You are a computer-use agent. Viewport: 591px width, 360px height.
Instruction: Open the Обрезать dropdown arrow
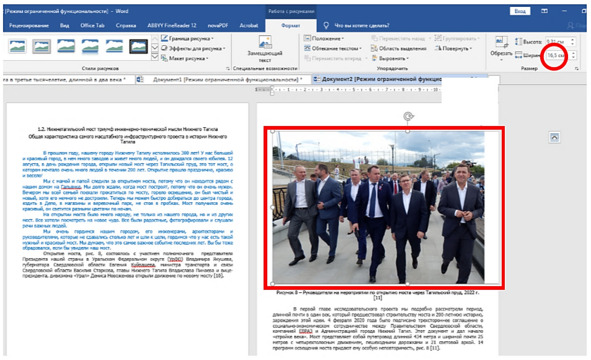pos(501,60)
